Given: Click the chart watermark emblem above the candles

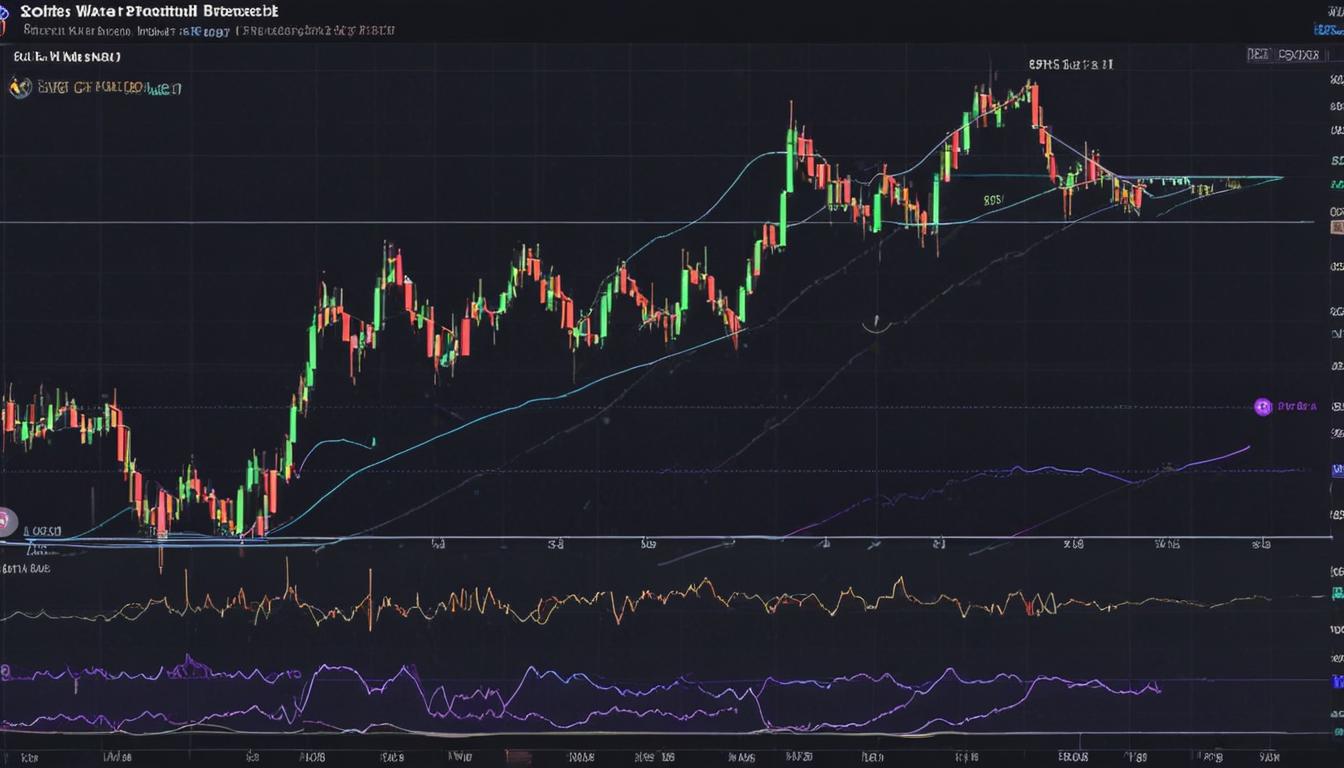Looking at the screenshot, I should (x=875, y=320).
